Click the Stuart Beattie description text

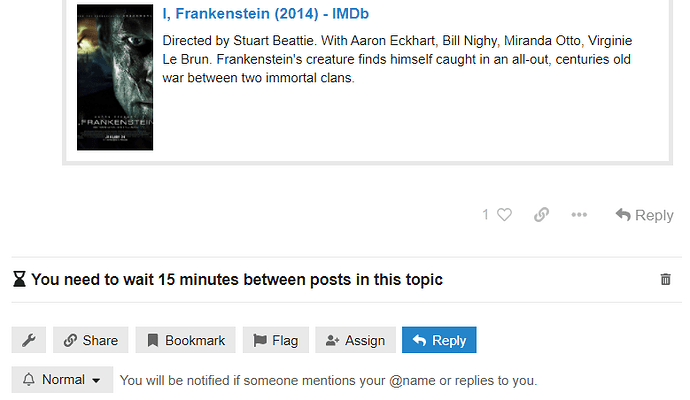point(397,59)
